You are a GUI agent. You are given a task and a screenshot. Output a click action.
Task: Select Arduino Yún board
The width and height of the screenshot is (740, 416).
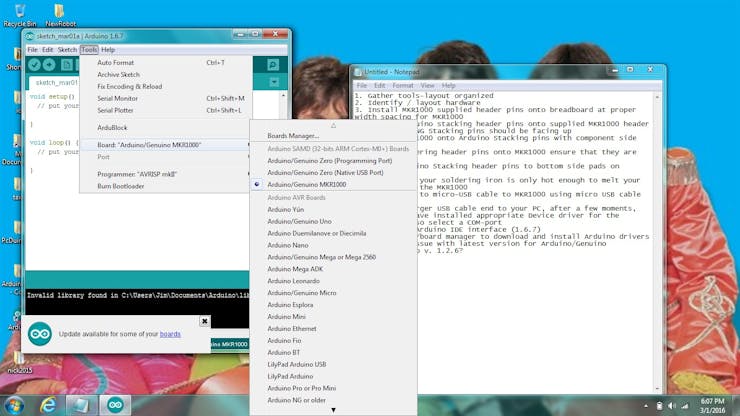click(x=333, y=209)
